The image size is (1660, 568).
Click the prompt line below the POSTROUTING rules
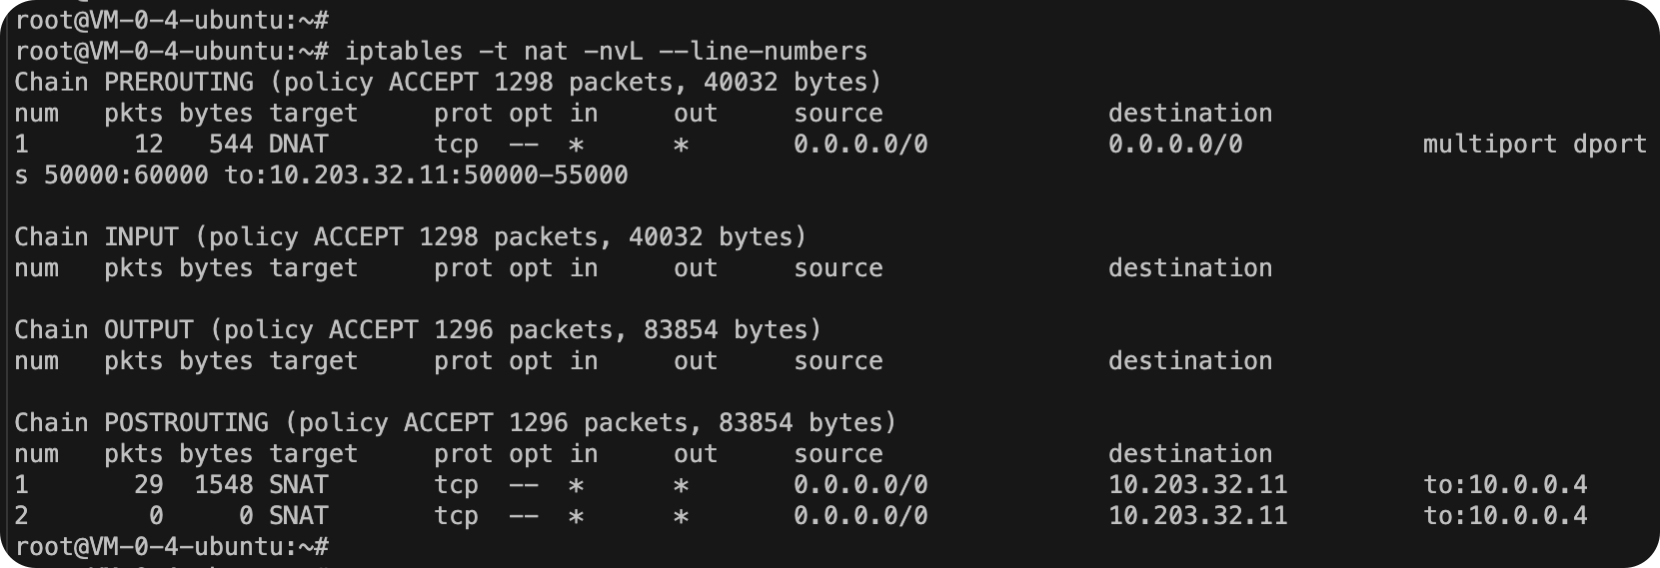172,547
